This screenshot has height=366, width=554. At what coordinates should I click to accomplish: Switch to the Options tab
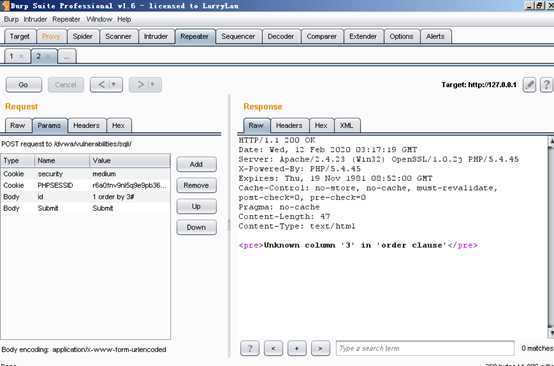[401, 36]
